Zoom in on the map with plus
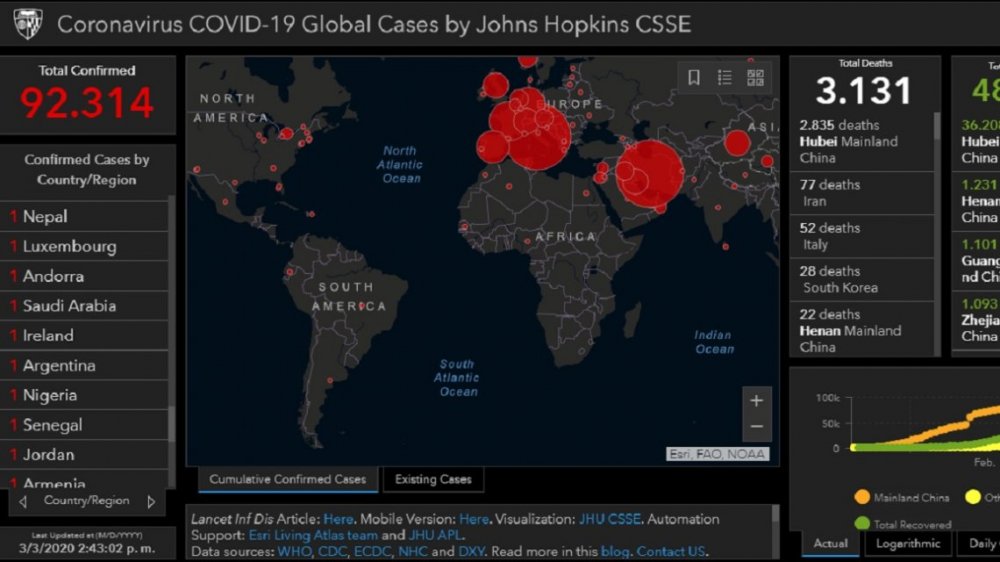This screenshot has height=562, width=1000. [756, 401]
